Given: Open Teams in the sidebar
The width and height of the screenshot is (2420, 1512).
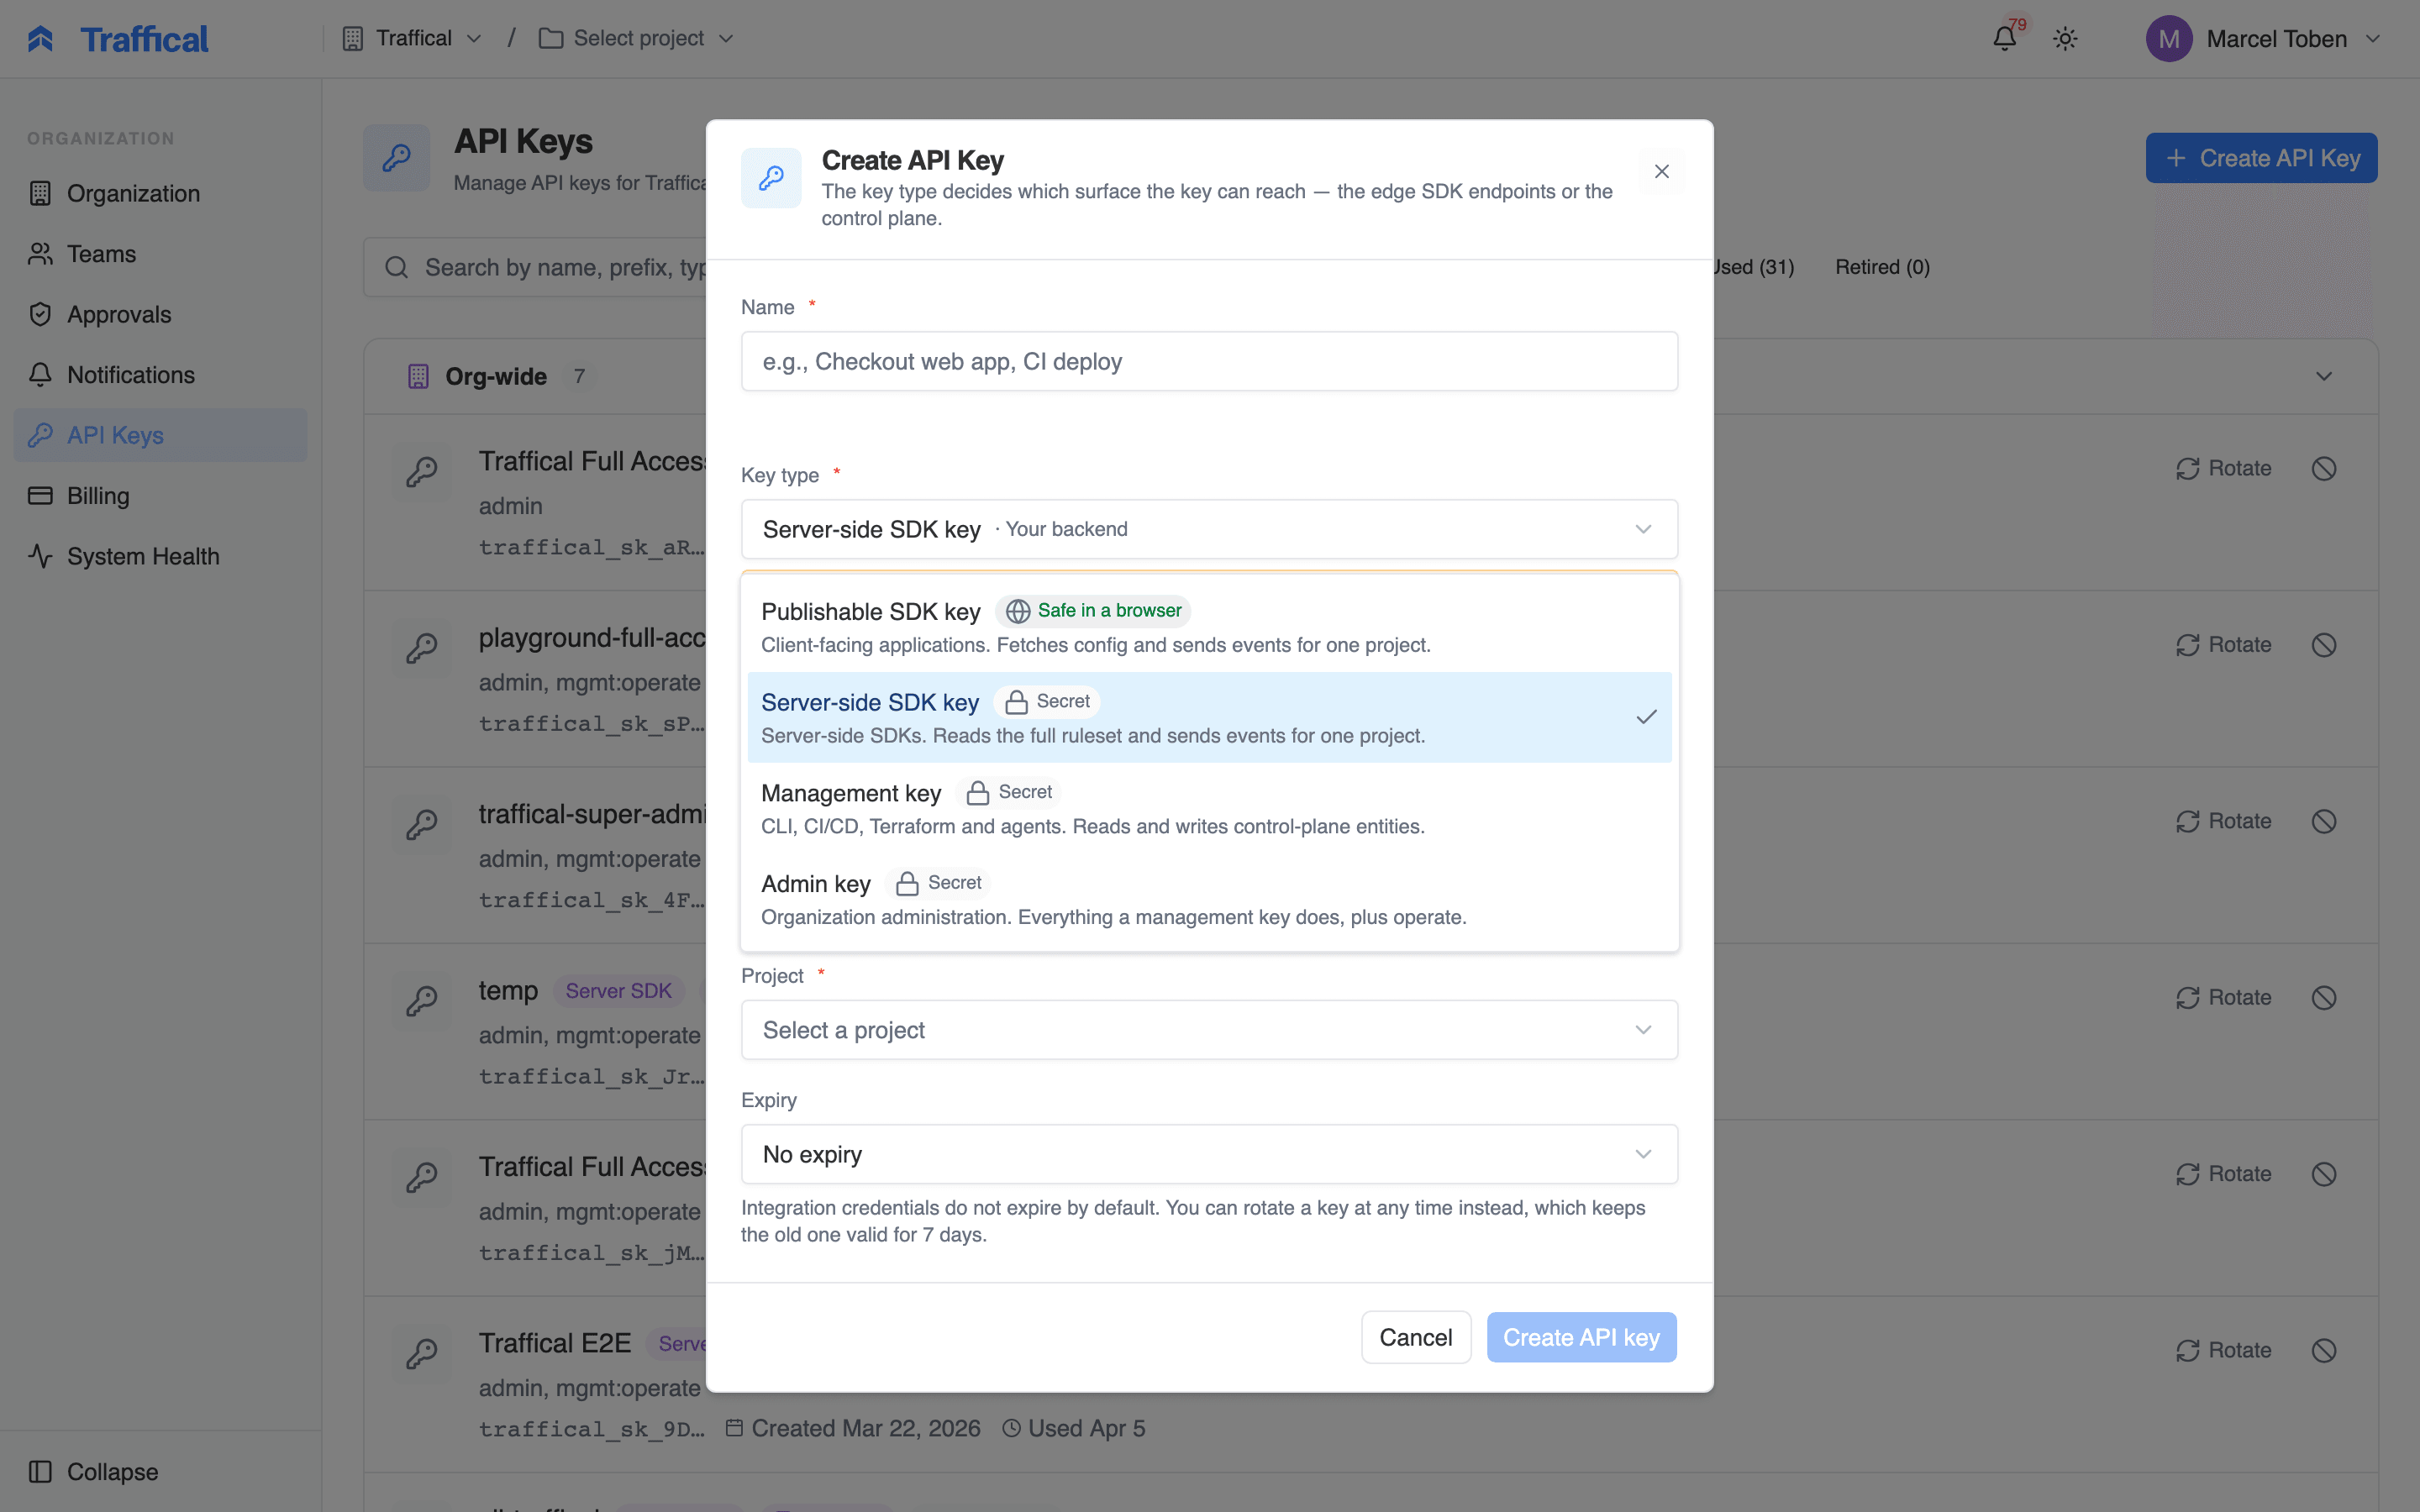Looking at the screenshot, I should click(x=160, y=254).
